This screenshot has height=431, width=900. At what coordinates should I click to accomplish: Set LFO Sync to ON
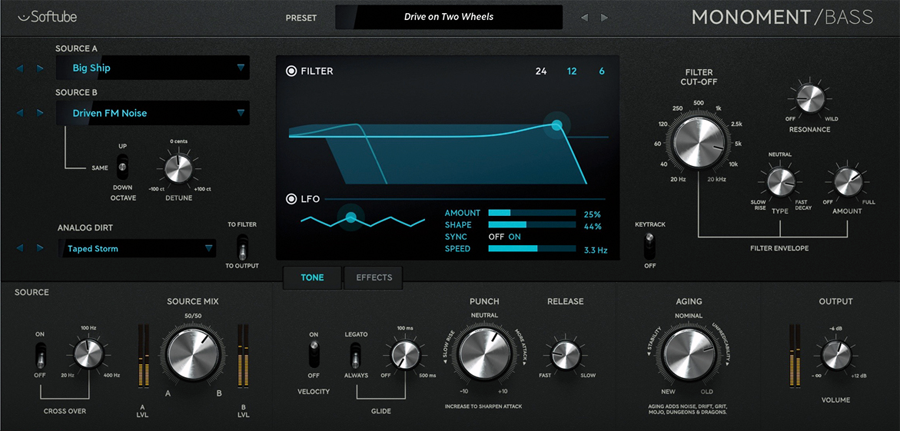pyautogui.click(x=514, y=237)
